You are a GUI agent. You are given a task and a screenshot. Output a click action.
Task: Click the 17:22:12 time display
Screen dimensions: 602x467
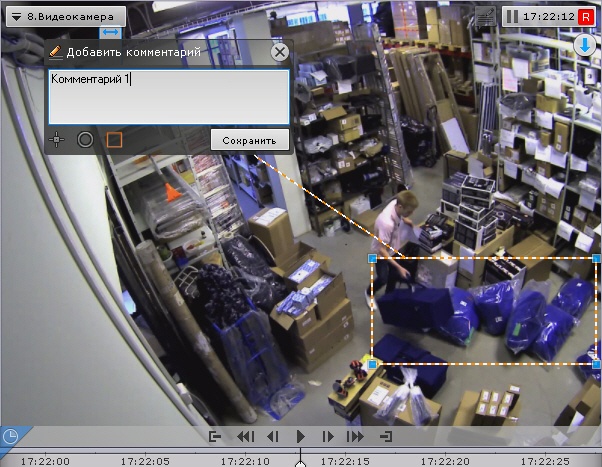coord(548,17)
